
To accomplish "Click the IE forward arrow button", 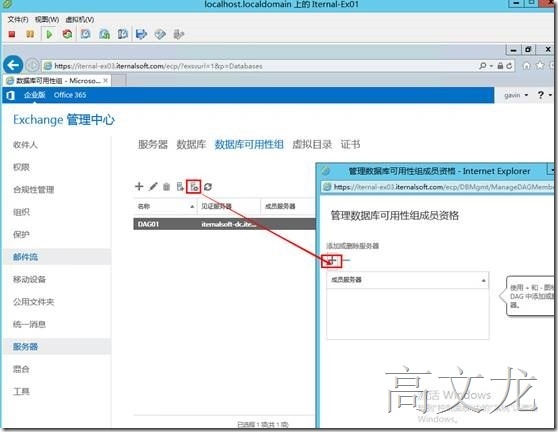I will [x=33, y=65].
